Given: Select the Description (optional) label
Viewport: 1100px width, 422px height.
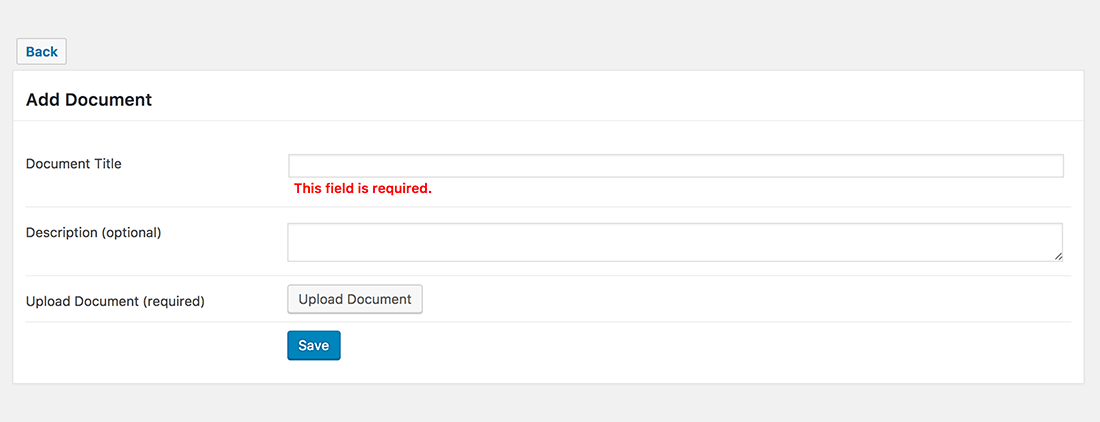Looking at the screenshot, I should pyautogui.click(x=93, y=232).
